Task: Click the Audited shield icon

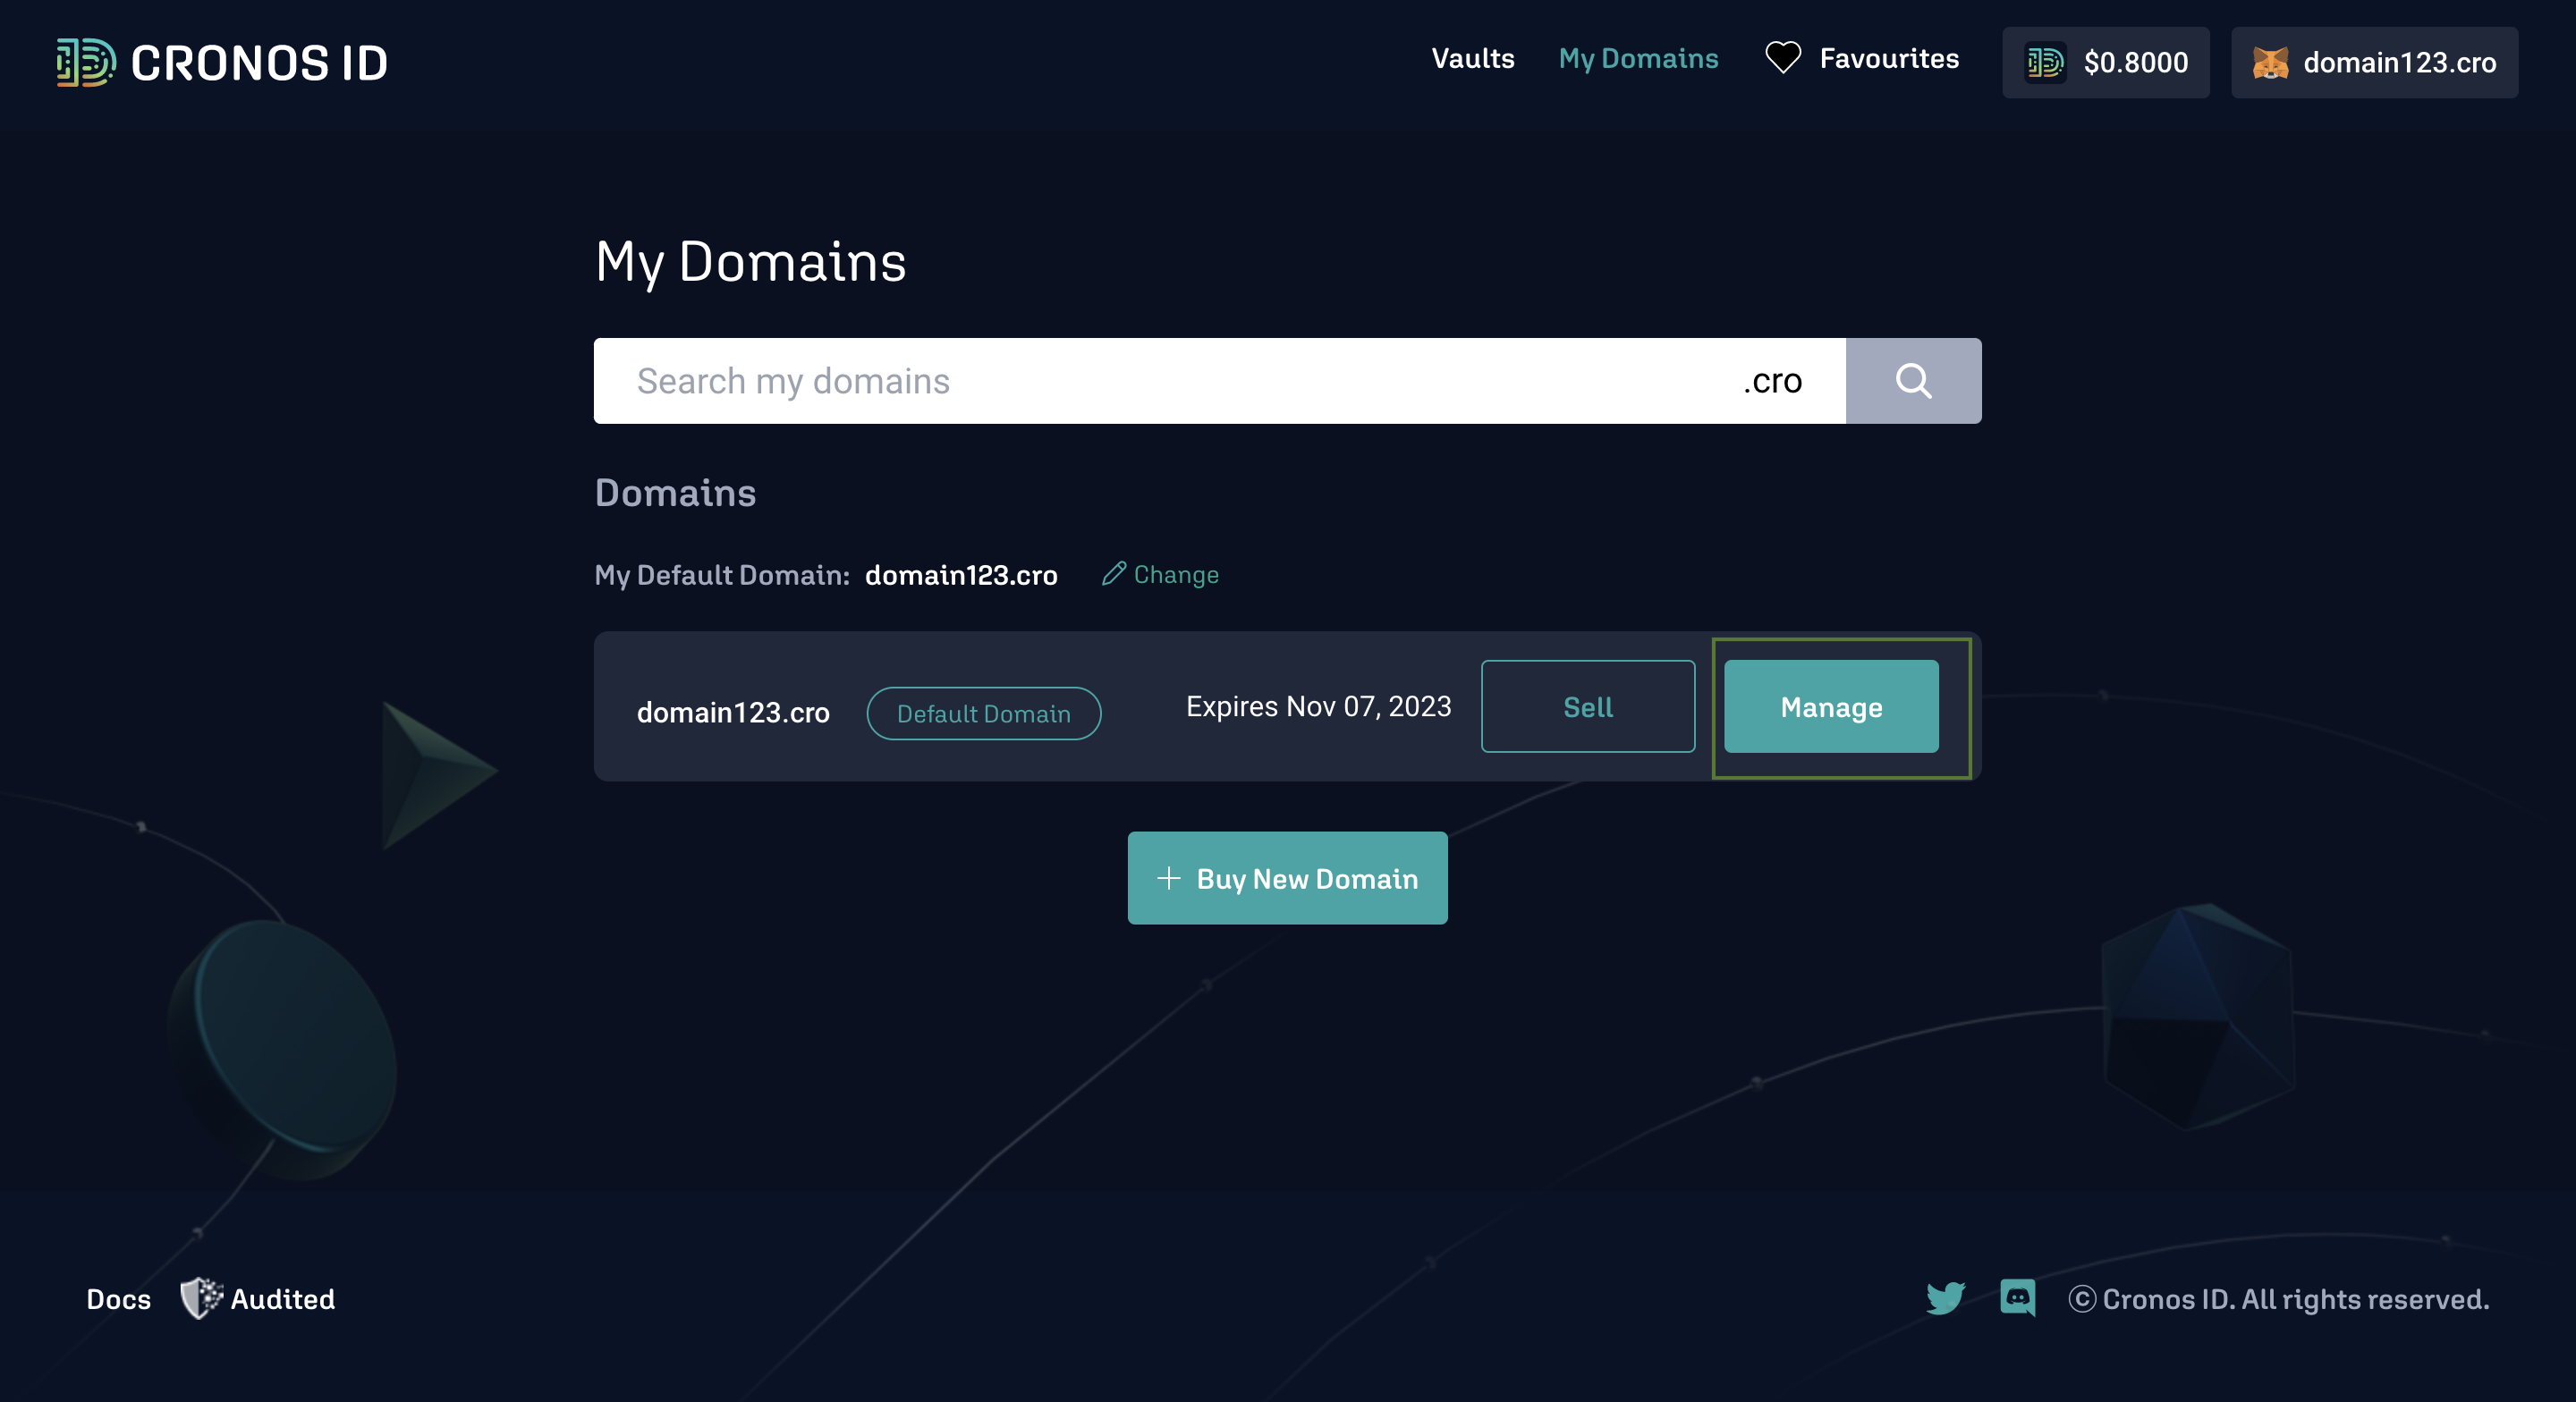Action: pyautogui.click(x=201, y=1298)
